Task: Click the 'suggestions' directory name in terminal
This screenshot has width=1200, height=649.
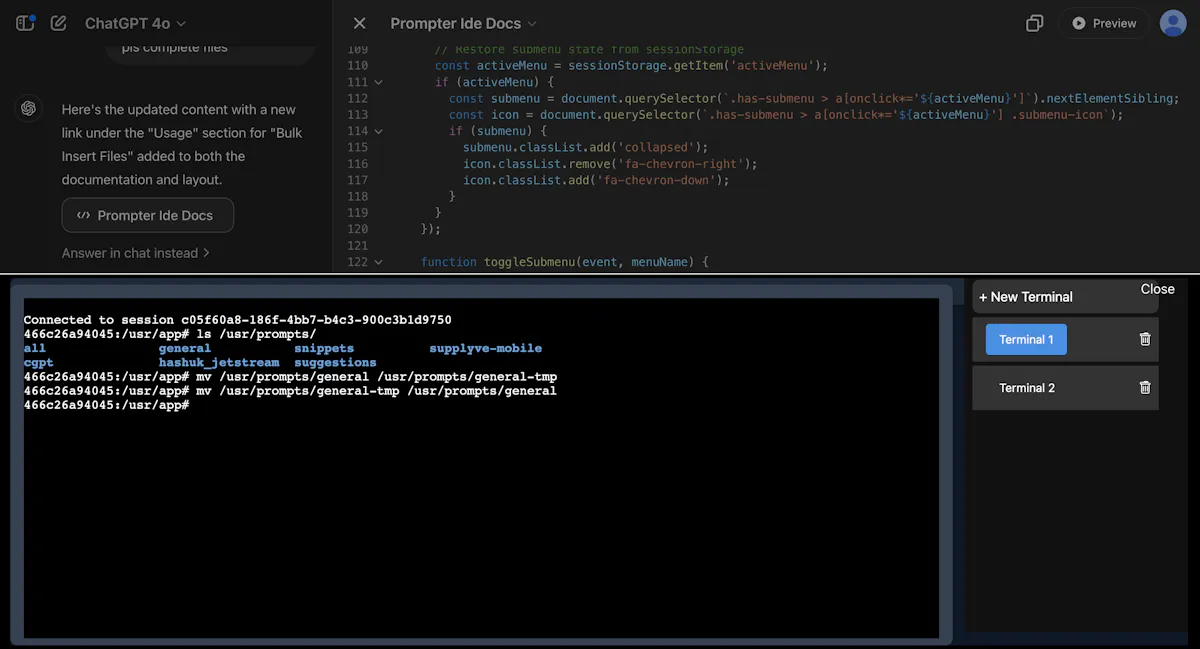Action: (x=335, y=362)
